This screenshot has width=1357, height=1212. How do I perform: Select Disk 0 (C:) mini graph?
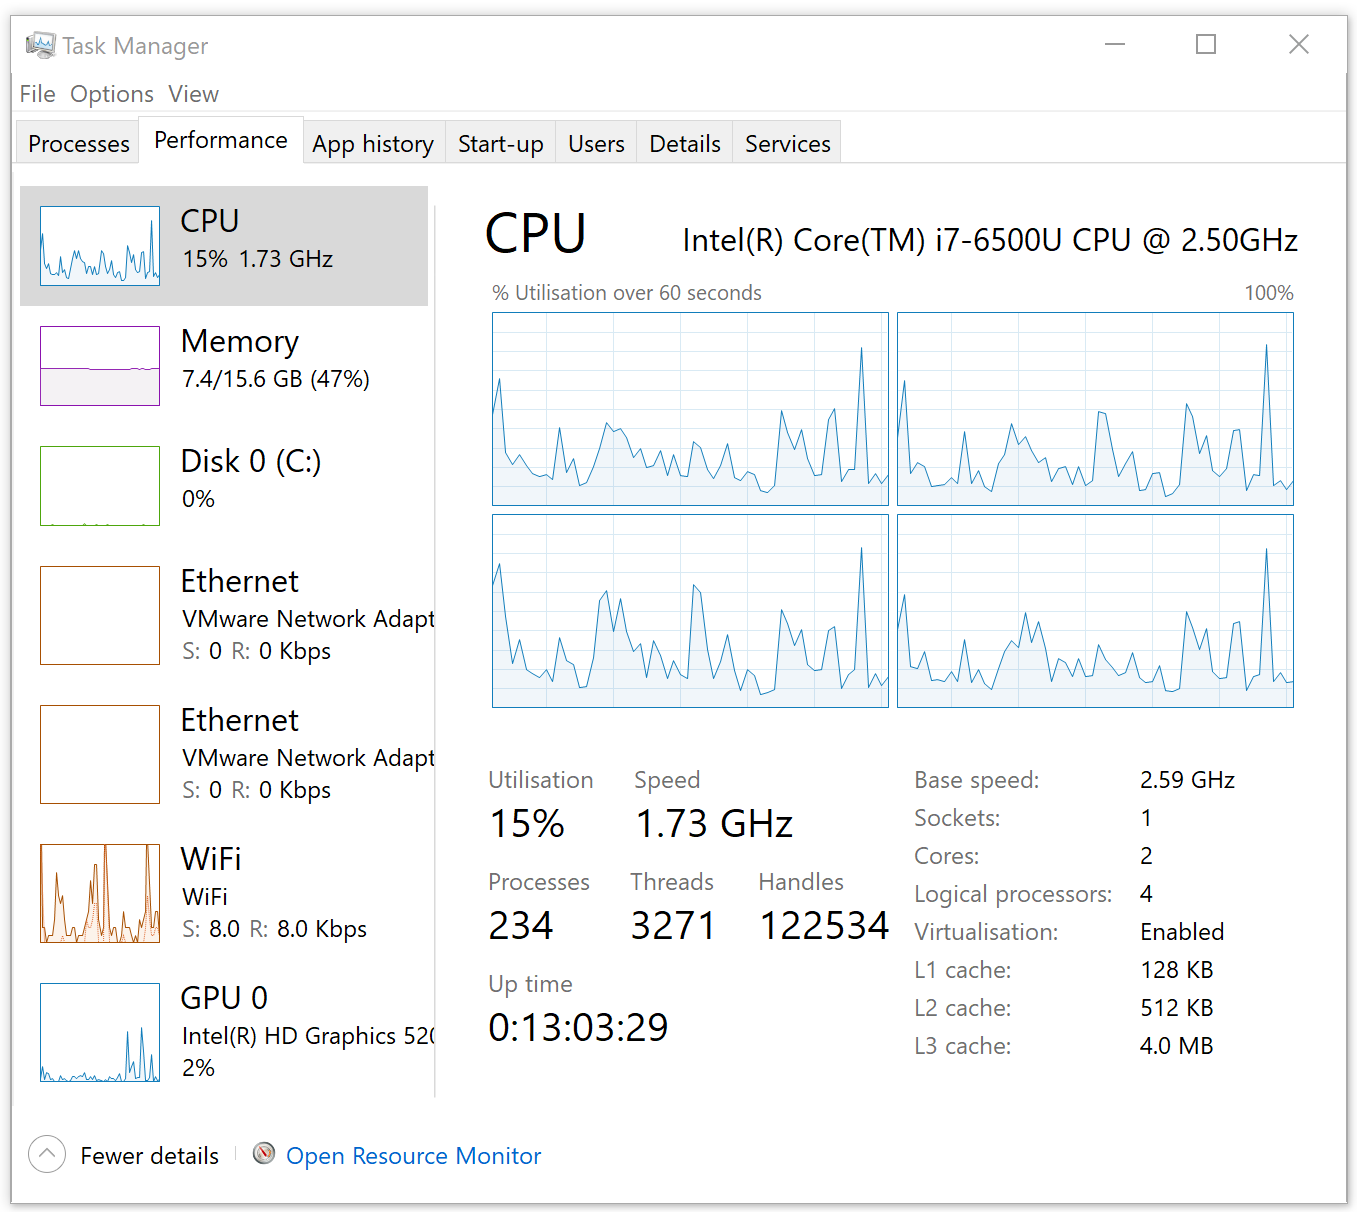click(100, 486)
